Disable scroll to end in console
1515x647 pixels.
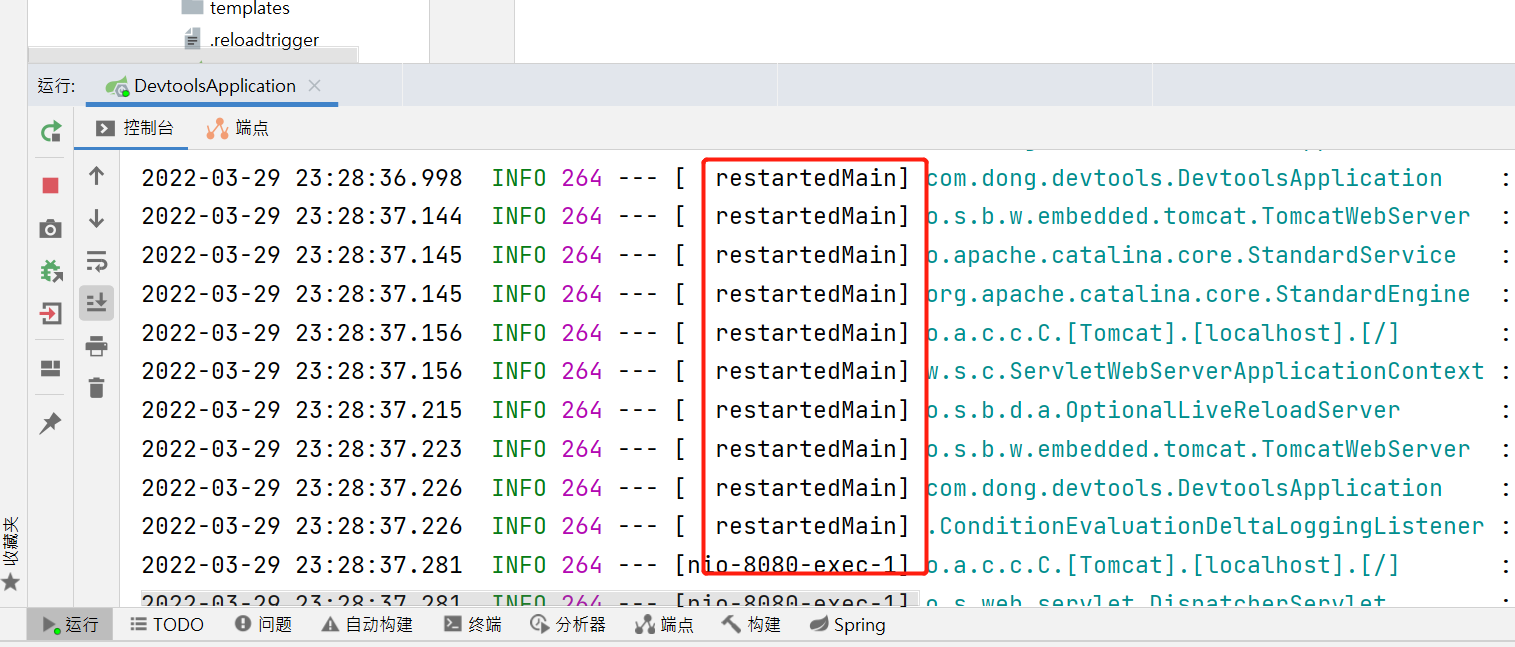pos(96,302)
